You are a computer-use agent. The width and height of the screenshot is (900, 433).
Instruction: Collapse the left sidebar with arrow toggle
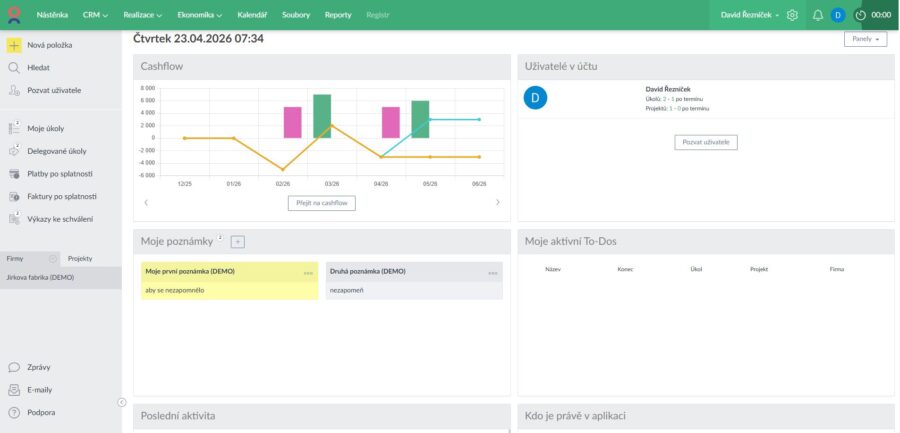click(x=122, y=403)
